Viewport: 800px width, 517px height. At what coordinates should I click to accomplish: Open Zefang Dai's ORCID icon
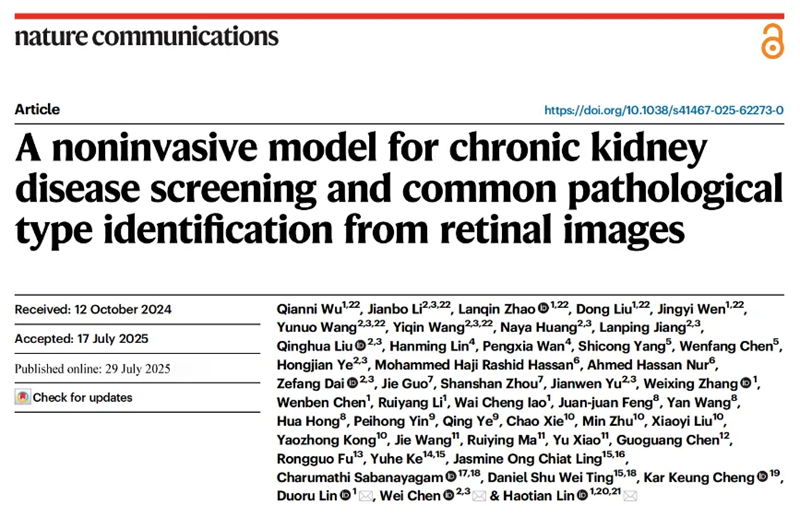click(353, 383)
